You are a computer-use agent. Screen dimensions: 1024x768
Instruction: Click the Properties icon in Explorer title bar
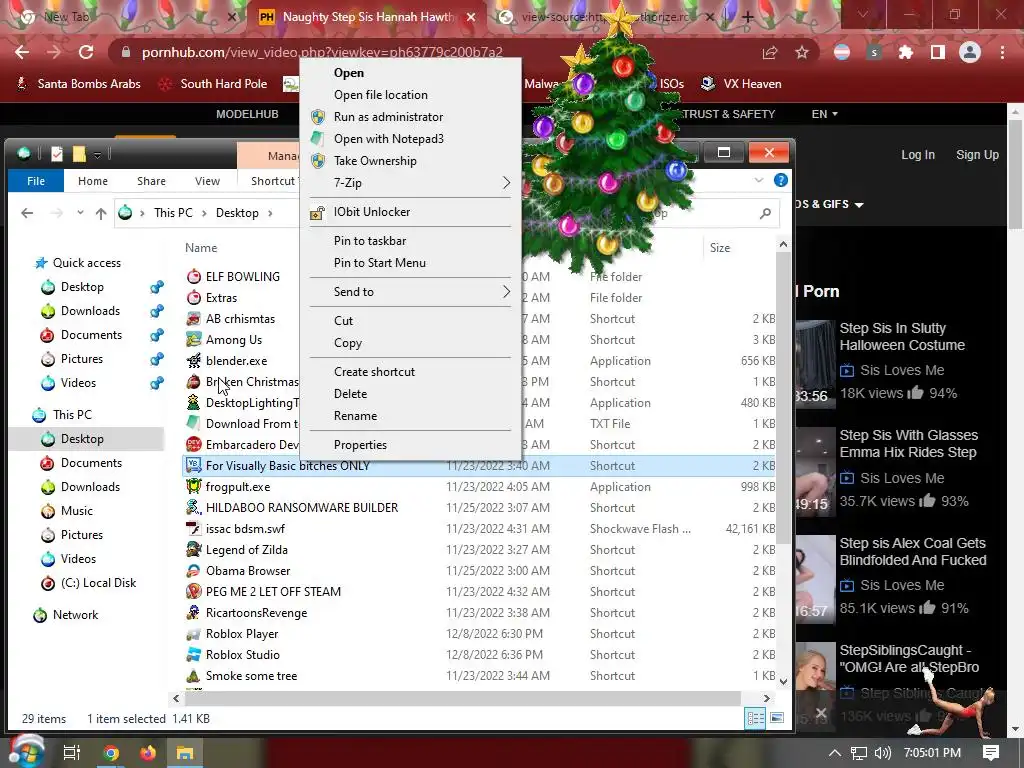(57, 154)
